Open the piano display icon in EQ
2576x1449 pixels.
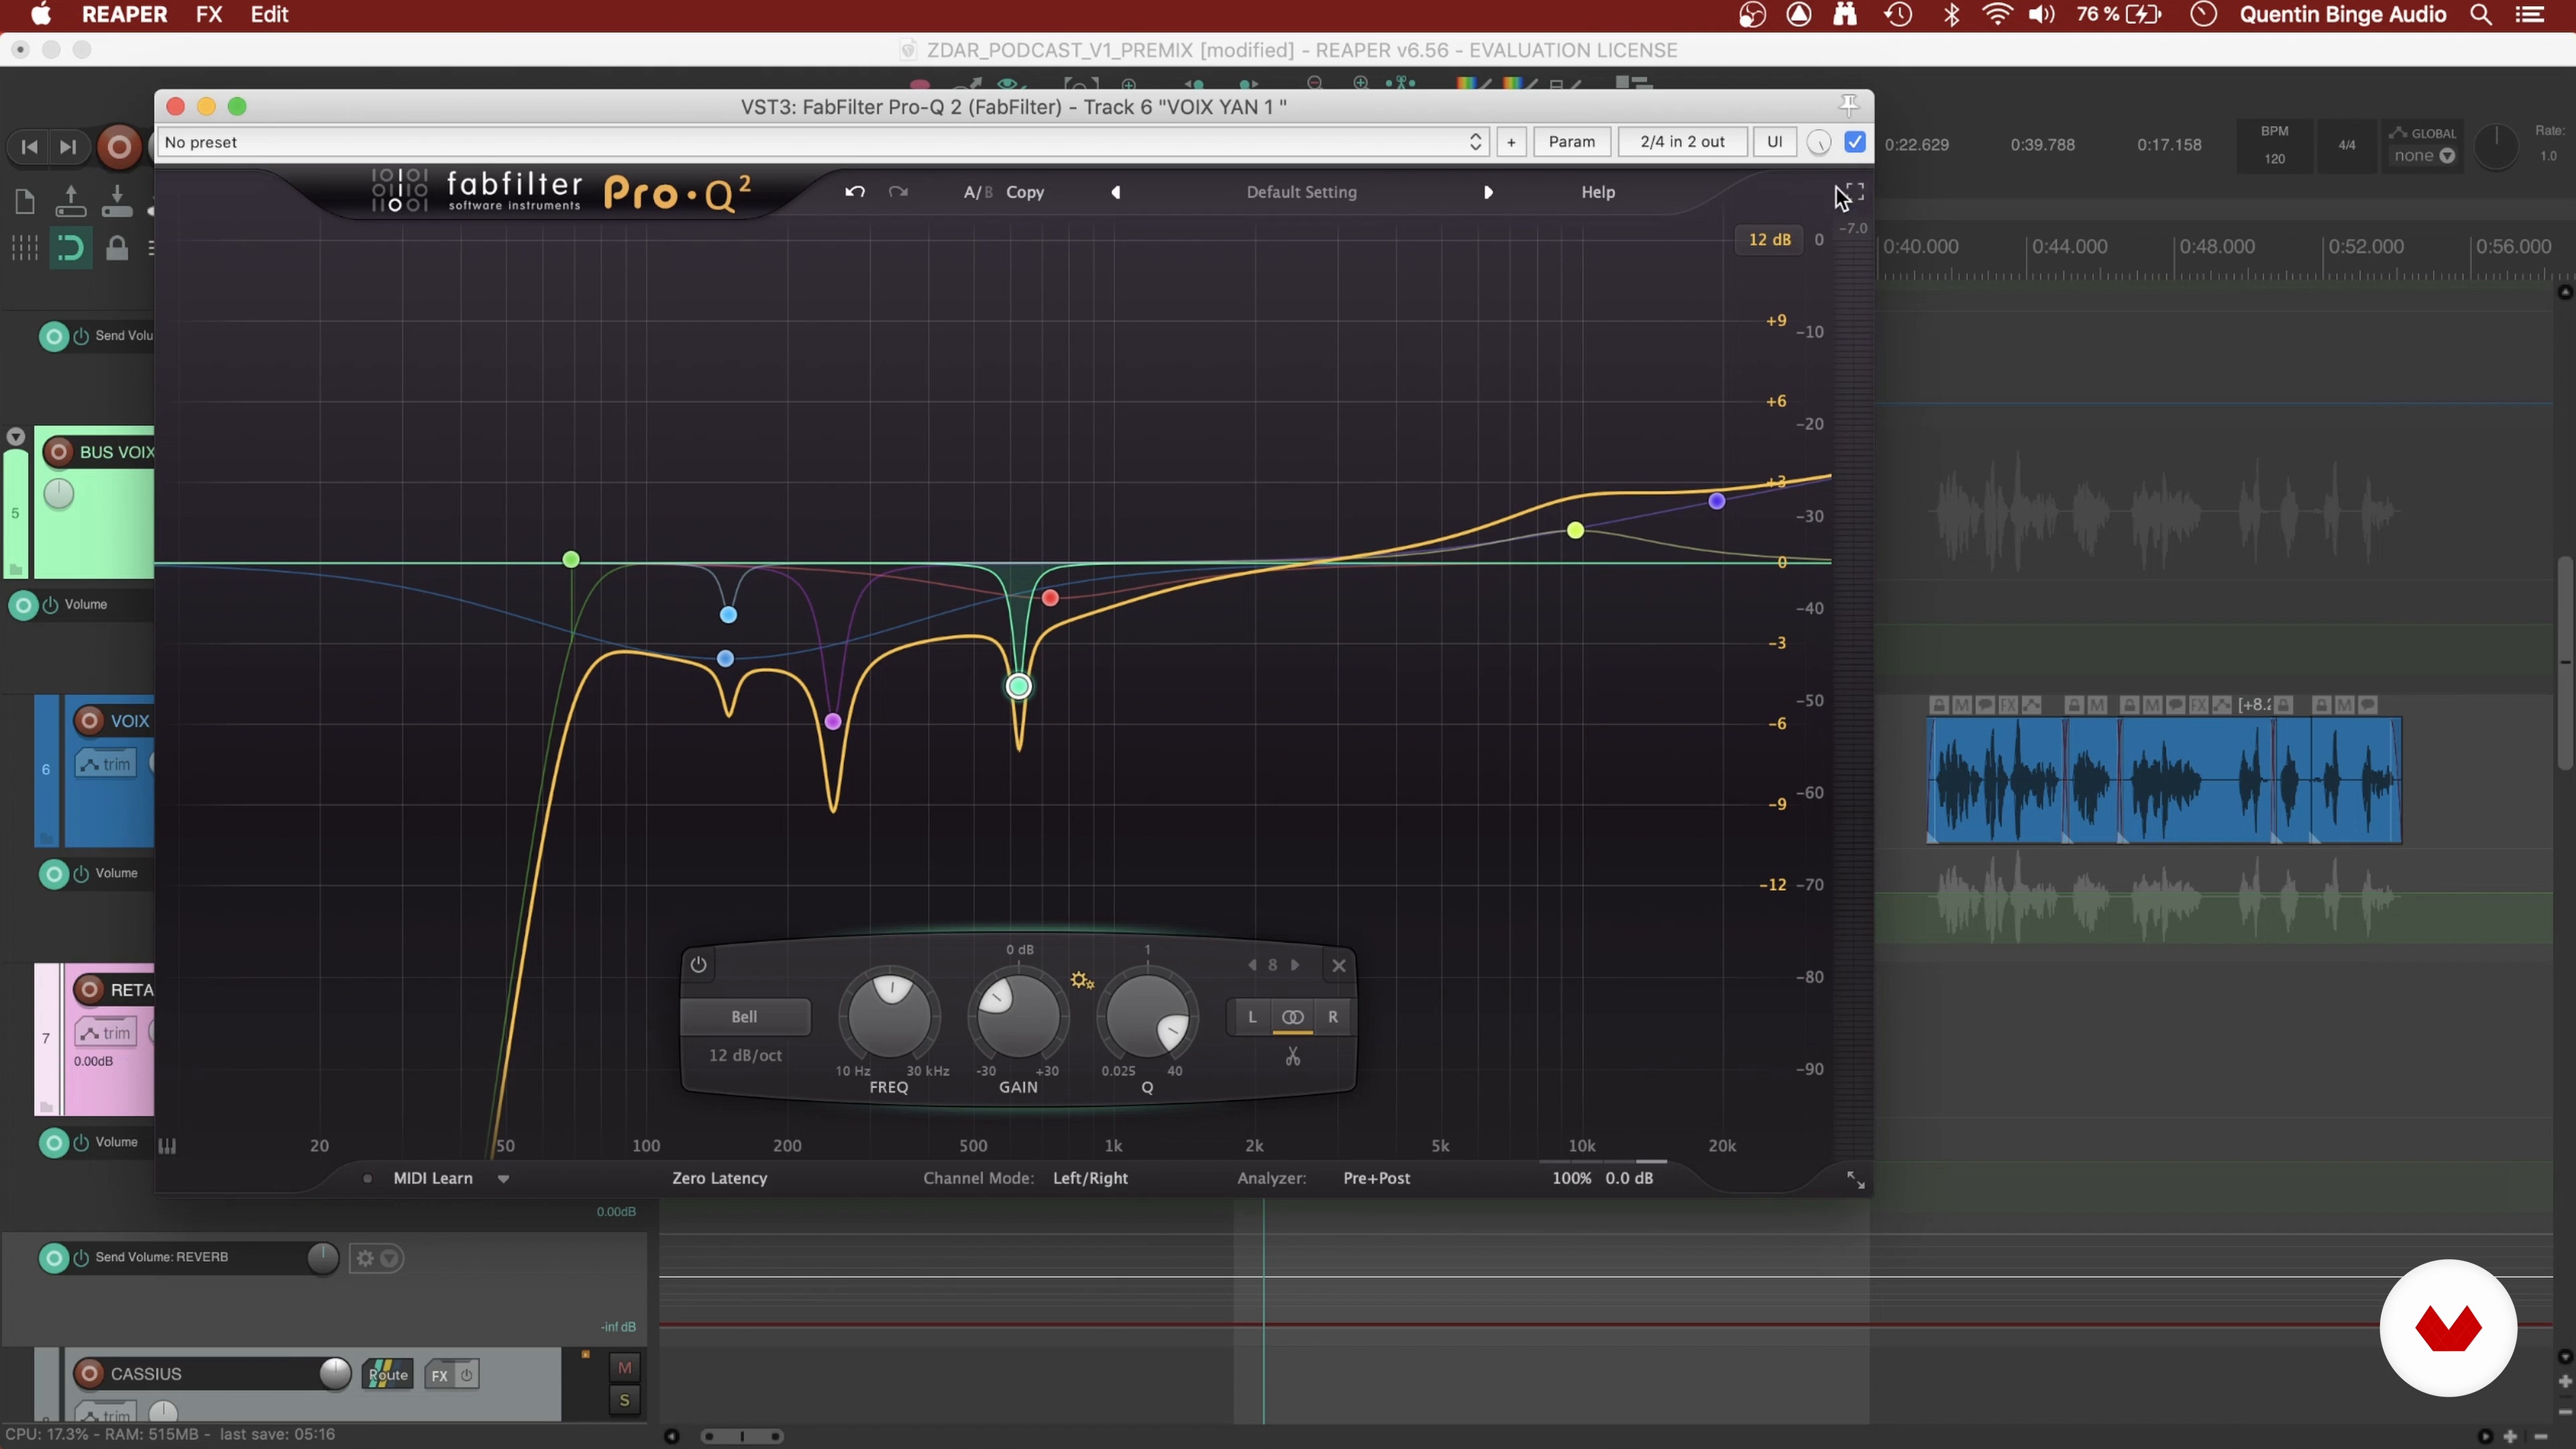(167, 1146)
